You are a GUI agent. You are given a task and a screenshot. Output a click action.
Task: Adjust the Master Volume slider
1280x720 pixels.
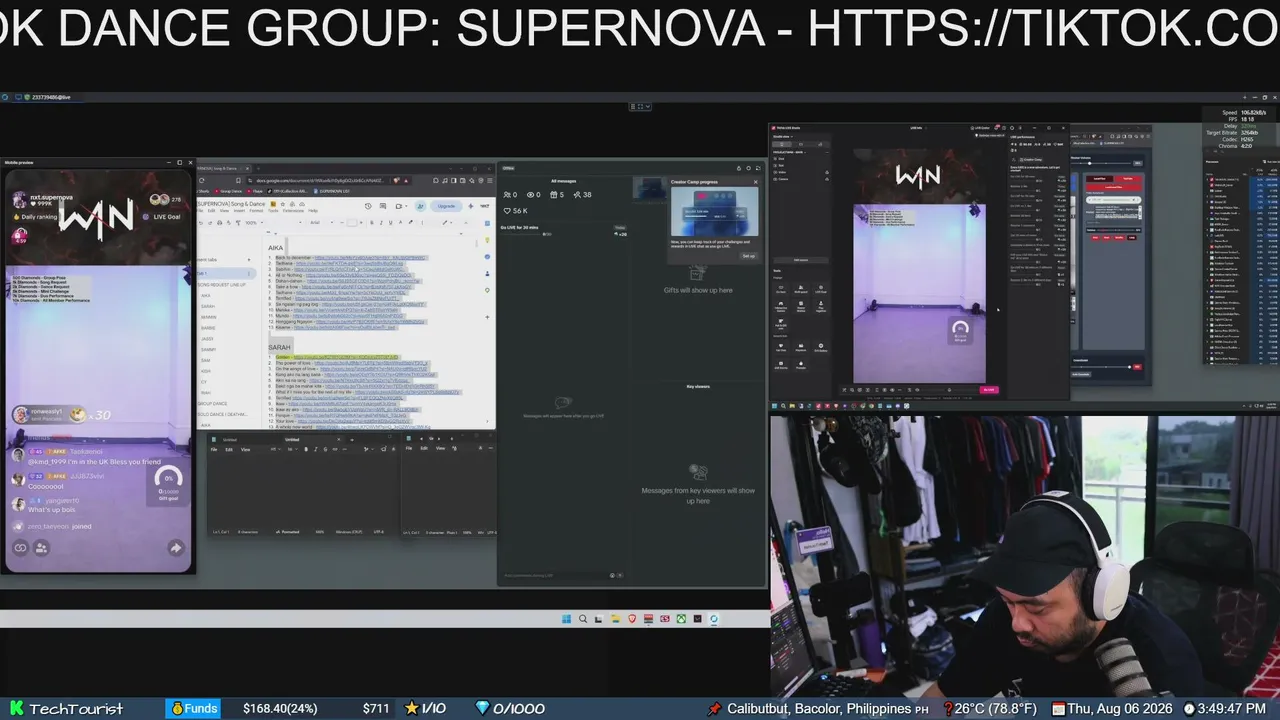(1101, 163)
